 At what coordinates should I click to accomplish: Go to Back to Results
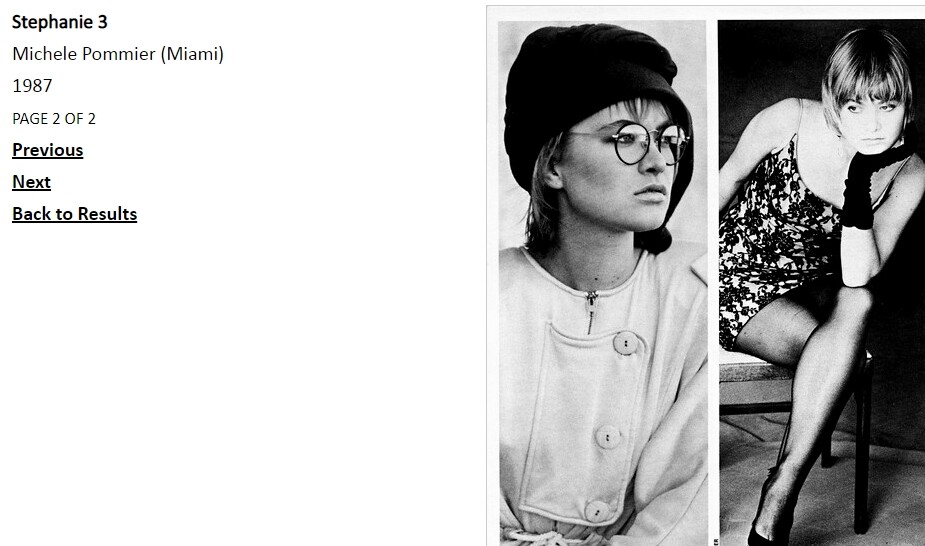[x=74, y=214]
